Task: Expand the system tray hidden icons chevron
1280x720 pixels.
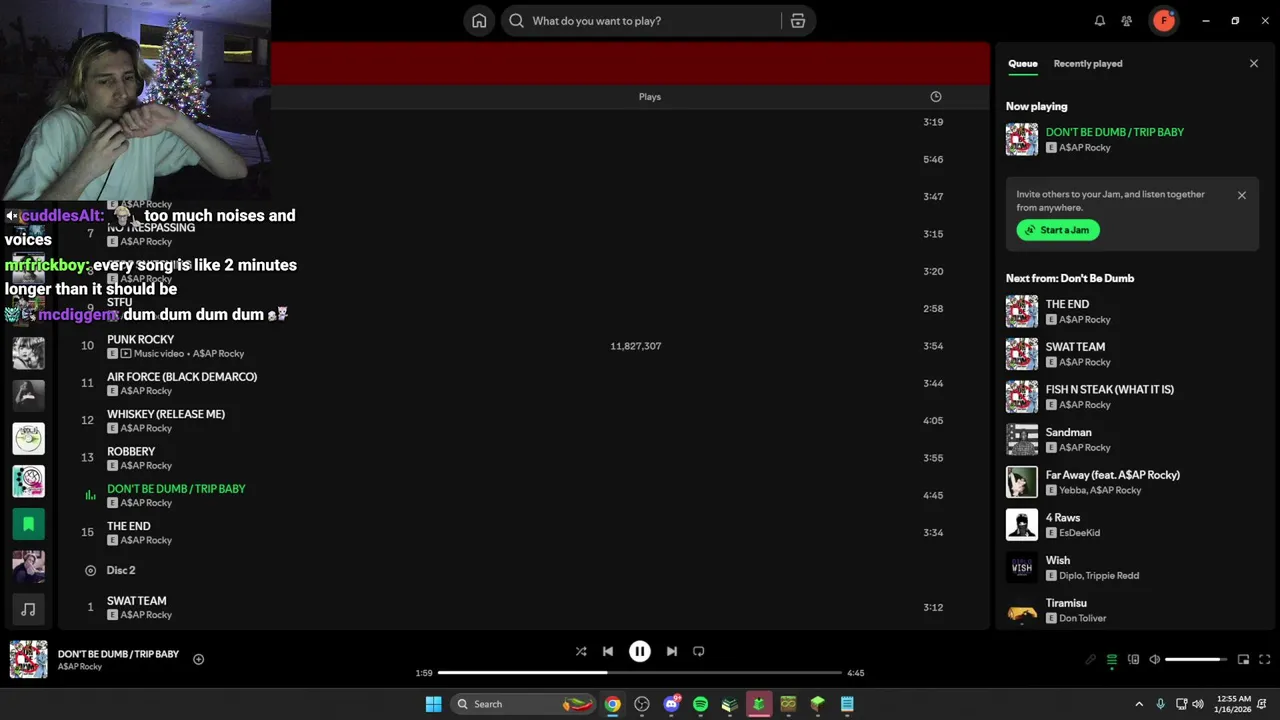Action: coord(1139,704)
